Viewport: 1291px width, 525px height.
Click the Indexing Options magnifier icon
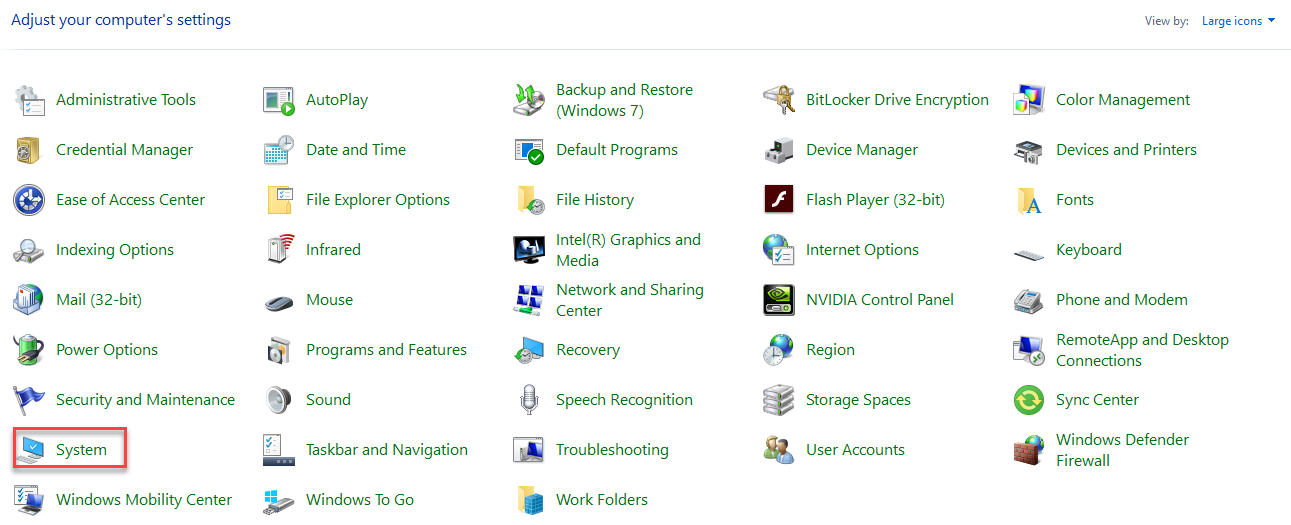click(28, 250)
